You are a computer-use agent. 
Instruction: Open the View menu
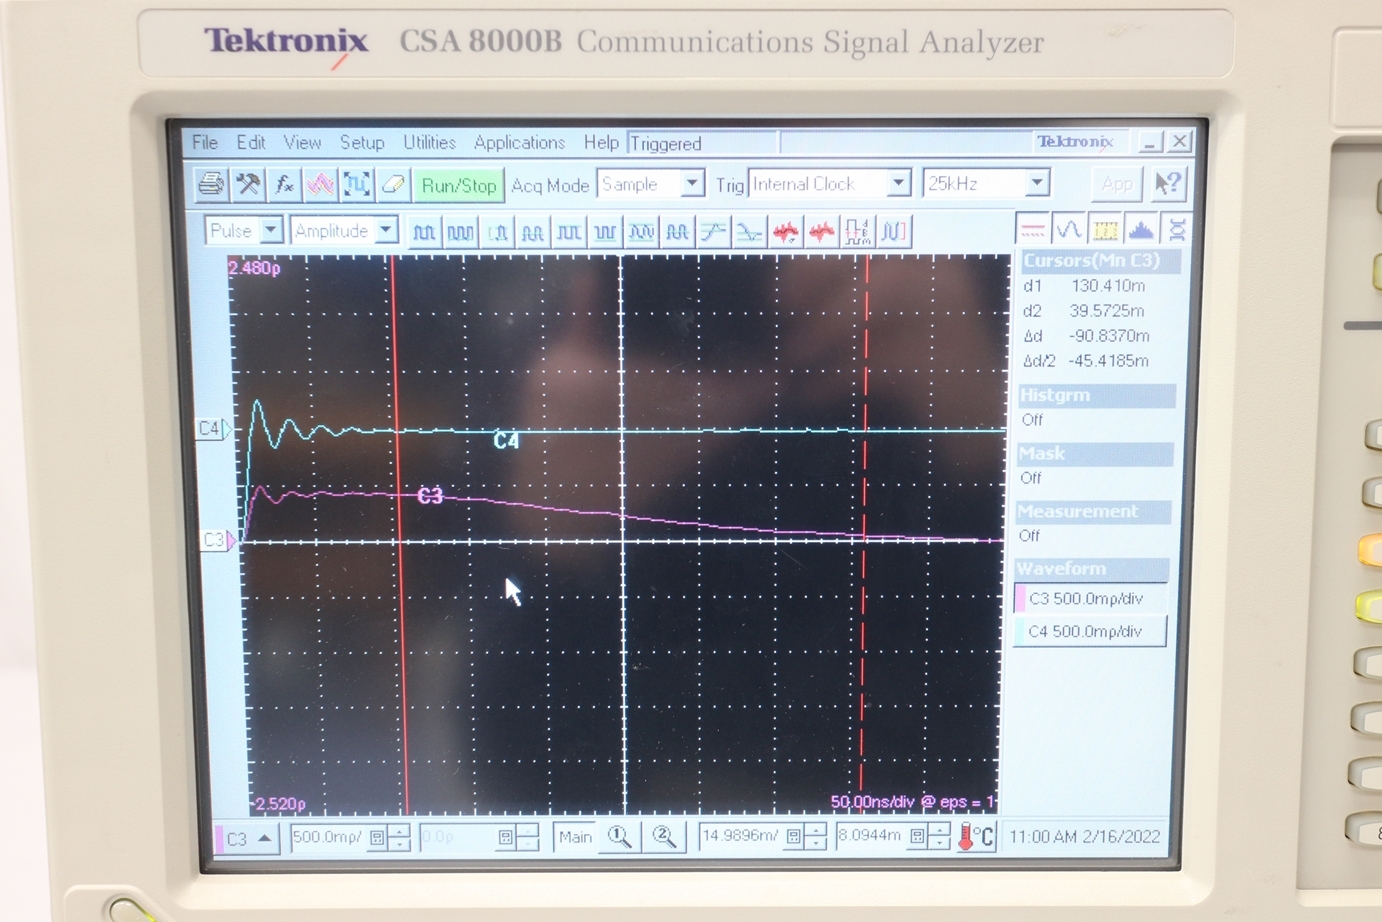302,142
